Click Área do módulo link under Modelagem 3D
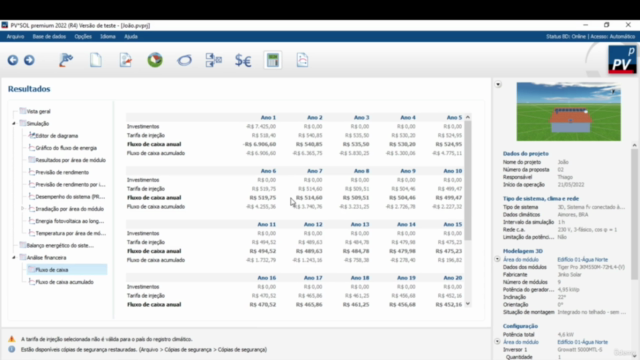Viewport: 640px width, 360px height. click(520, 260)
